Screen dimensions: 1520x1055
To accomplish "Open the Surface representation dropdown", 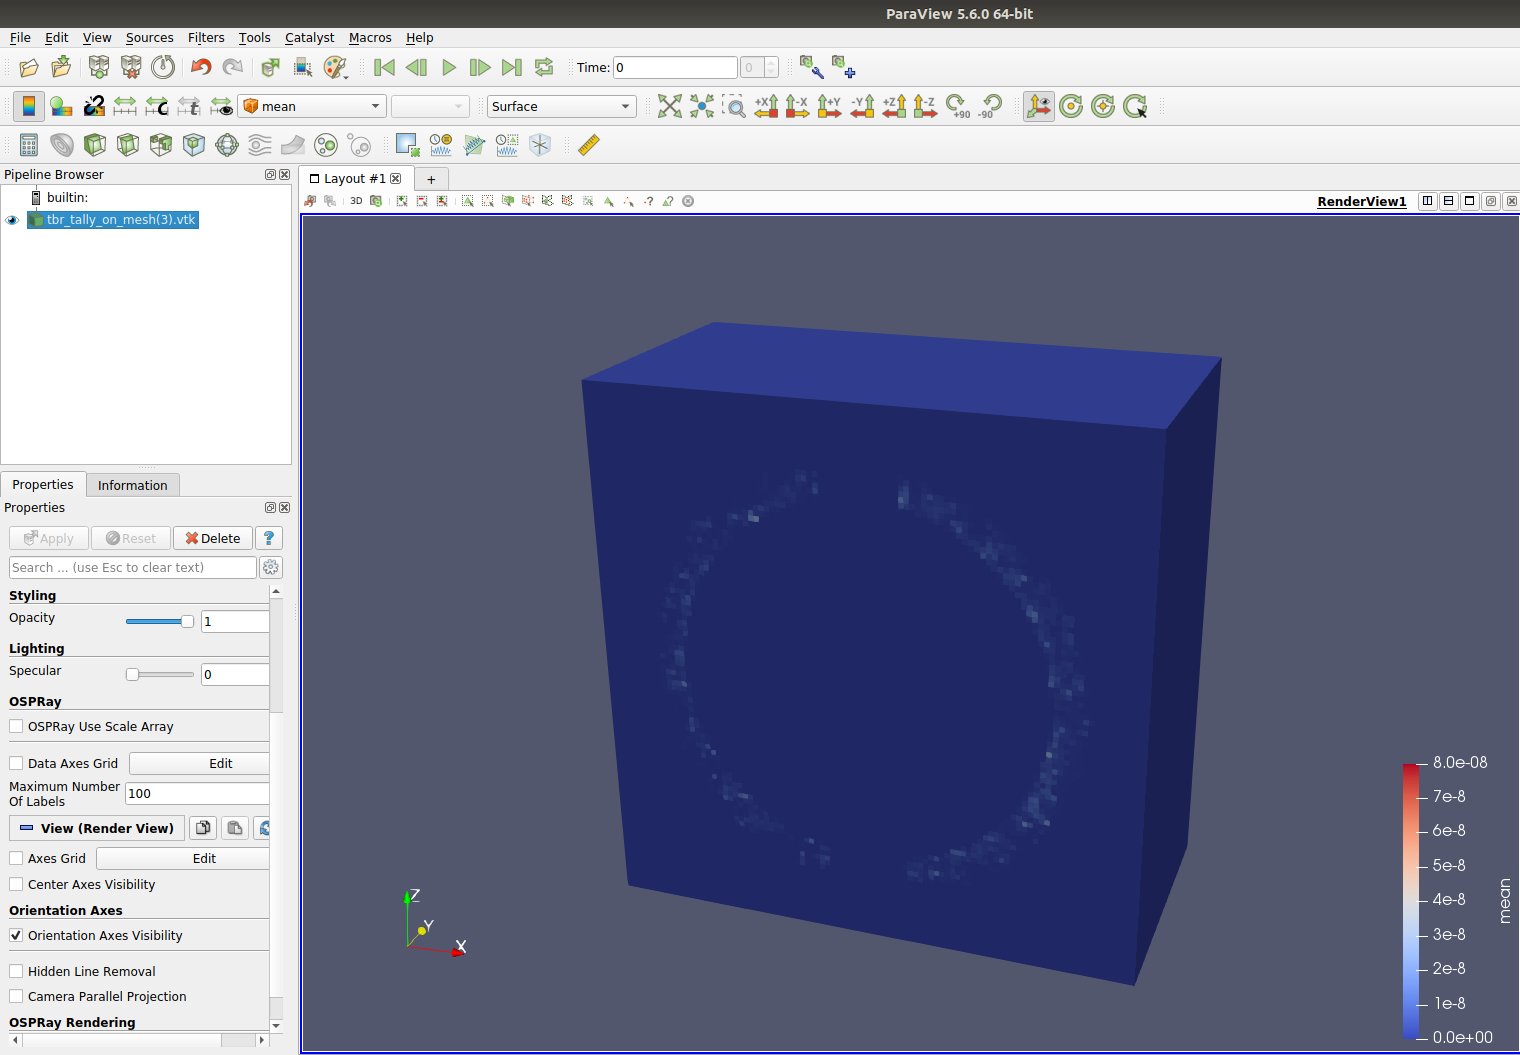I will (x=560, y=106).
